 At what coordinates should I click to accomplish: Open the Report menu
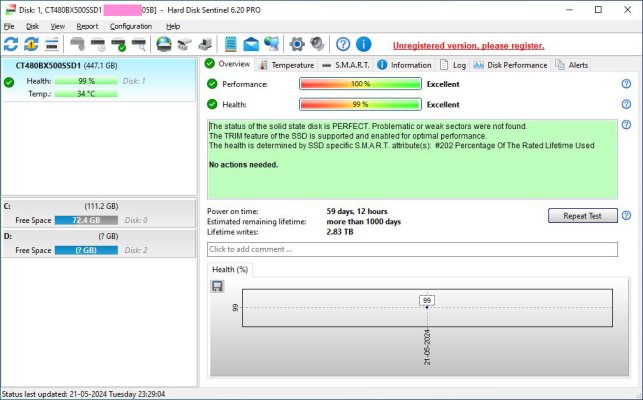point(87,26)
